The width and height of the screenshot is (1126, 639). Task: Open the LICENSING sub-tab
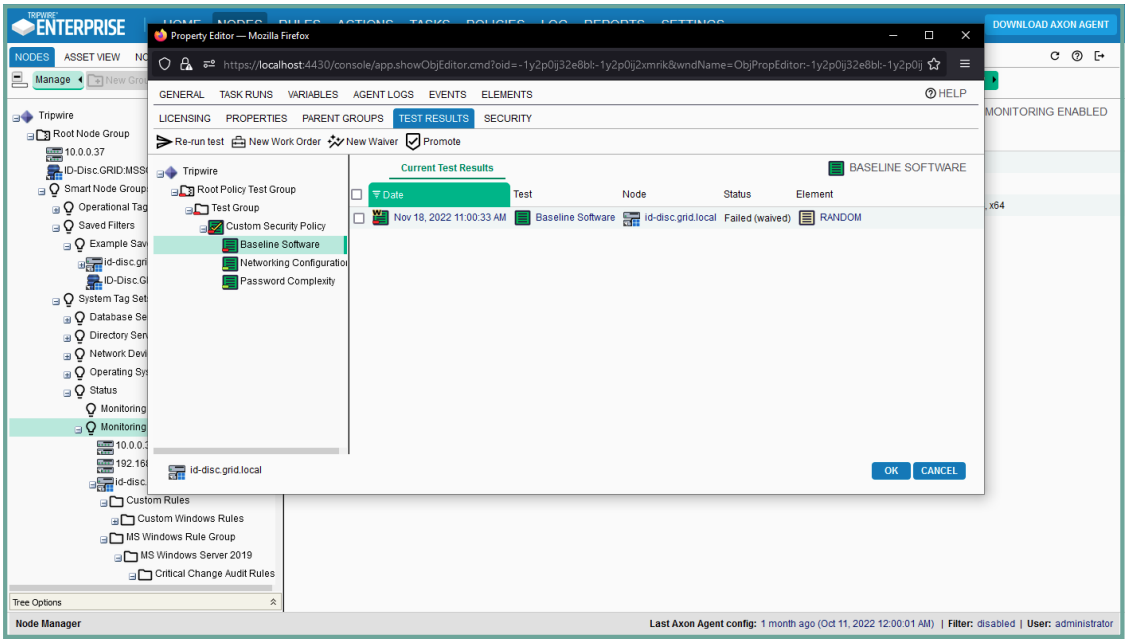click(185, 118)
